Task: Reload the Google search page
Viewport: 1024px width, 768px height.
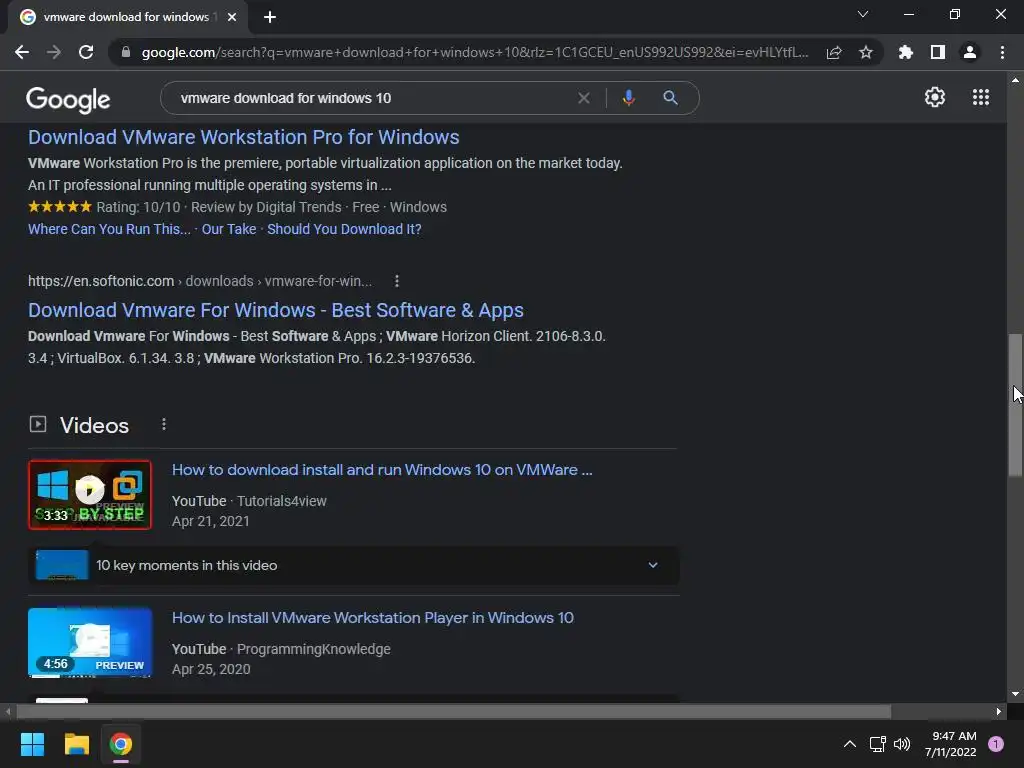Action: click(86, 52)
